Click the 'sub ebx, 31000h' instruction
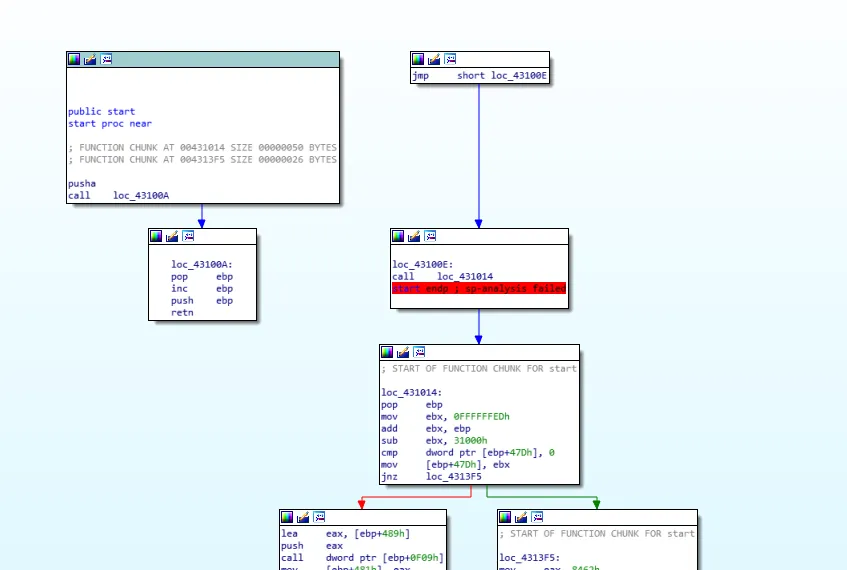This screenshot has height=570, width=847. point(434,440)
